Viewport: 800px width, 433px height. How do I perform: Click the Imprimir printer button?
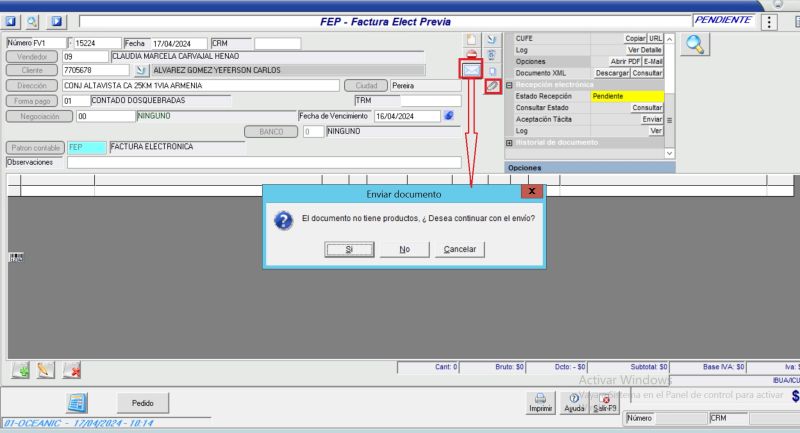coord(540,402)
